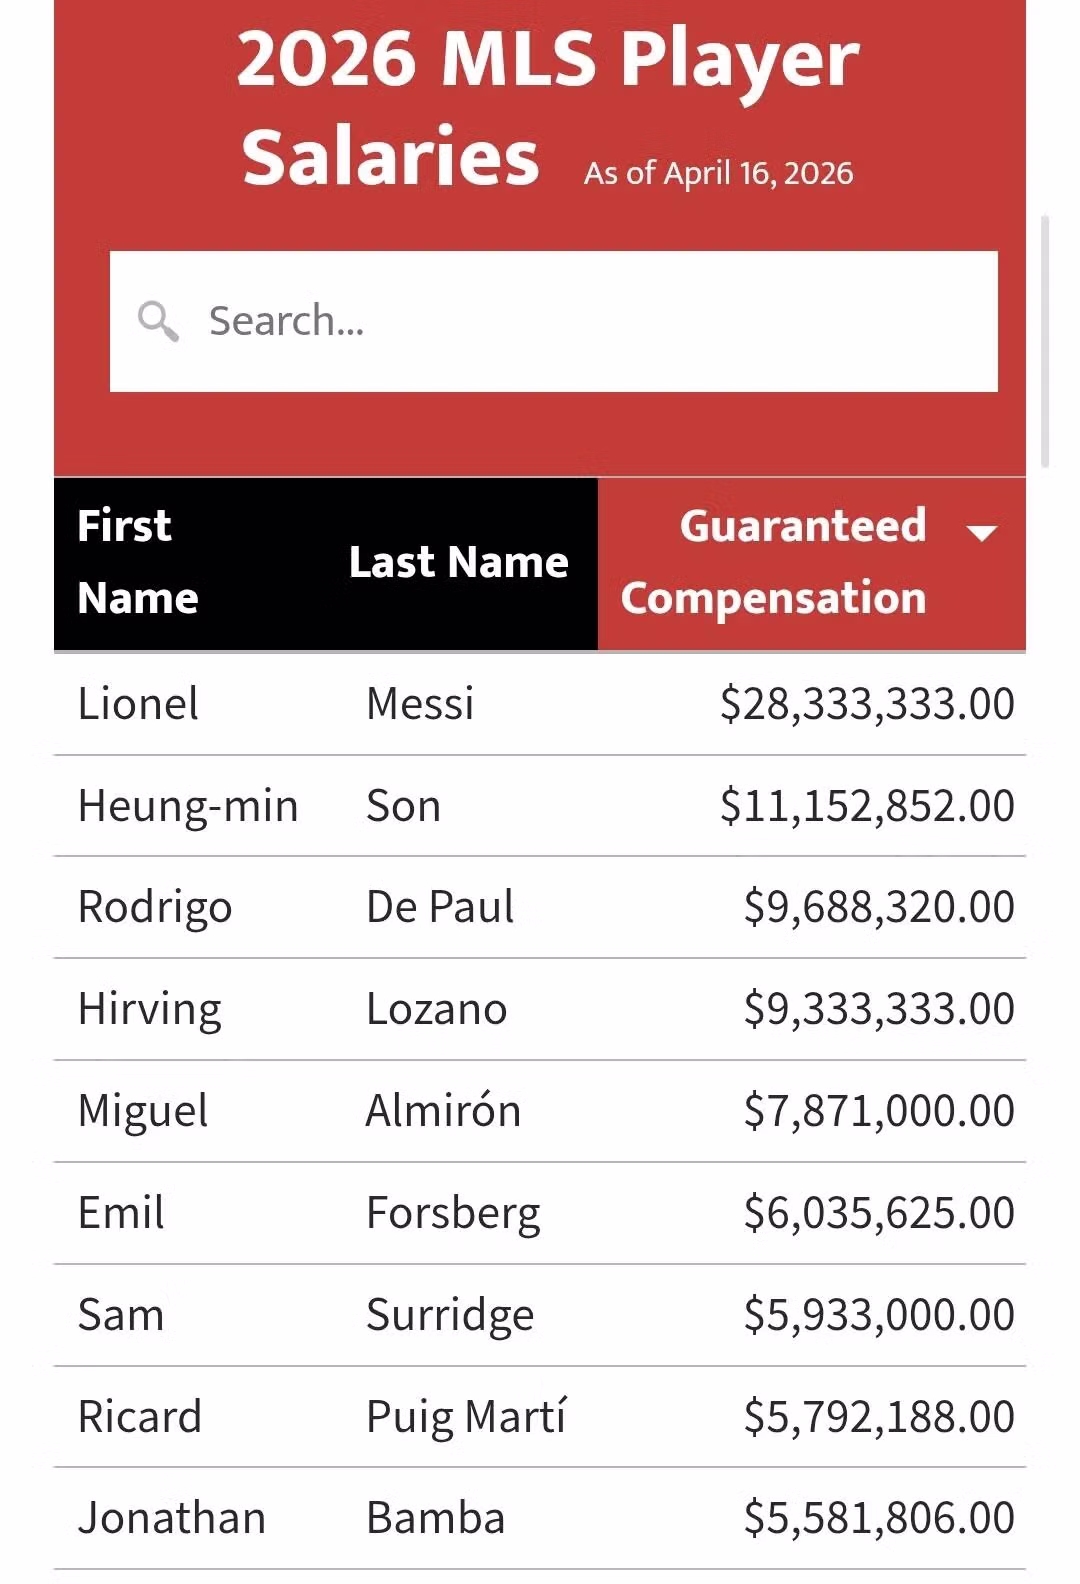The image size is (1080, 1584).
Task: Click the Search input field
Action: coord(553,321)
